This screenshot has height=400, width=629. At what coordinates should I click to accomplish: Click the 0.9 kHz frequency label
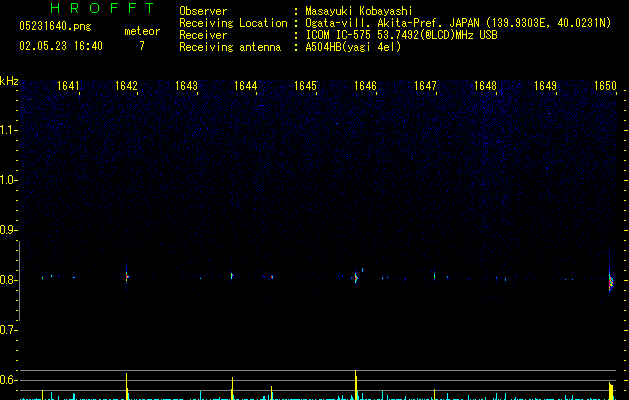8,230
